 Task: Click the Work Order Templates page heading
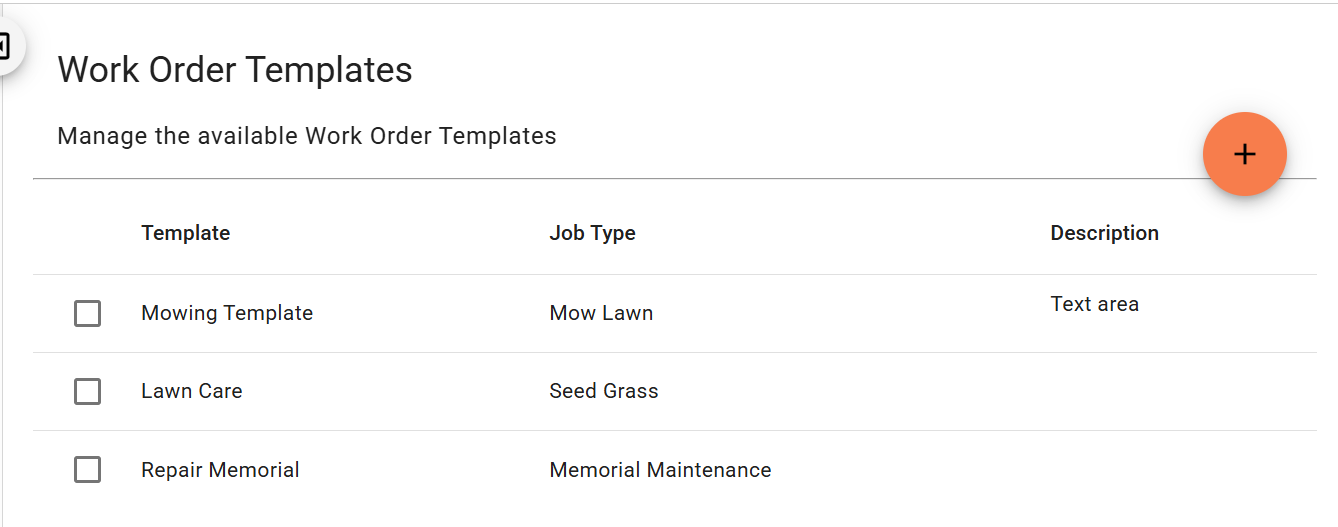[x=235, y=70]
